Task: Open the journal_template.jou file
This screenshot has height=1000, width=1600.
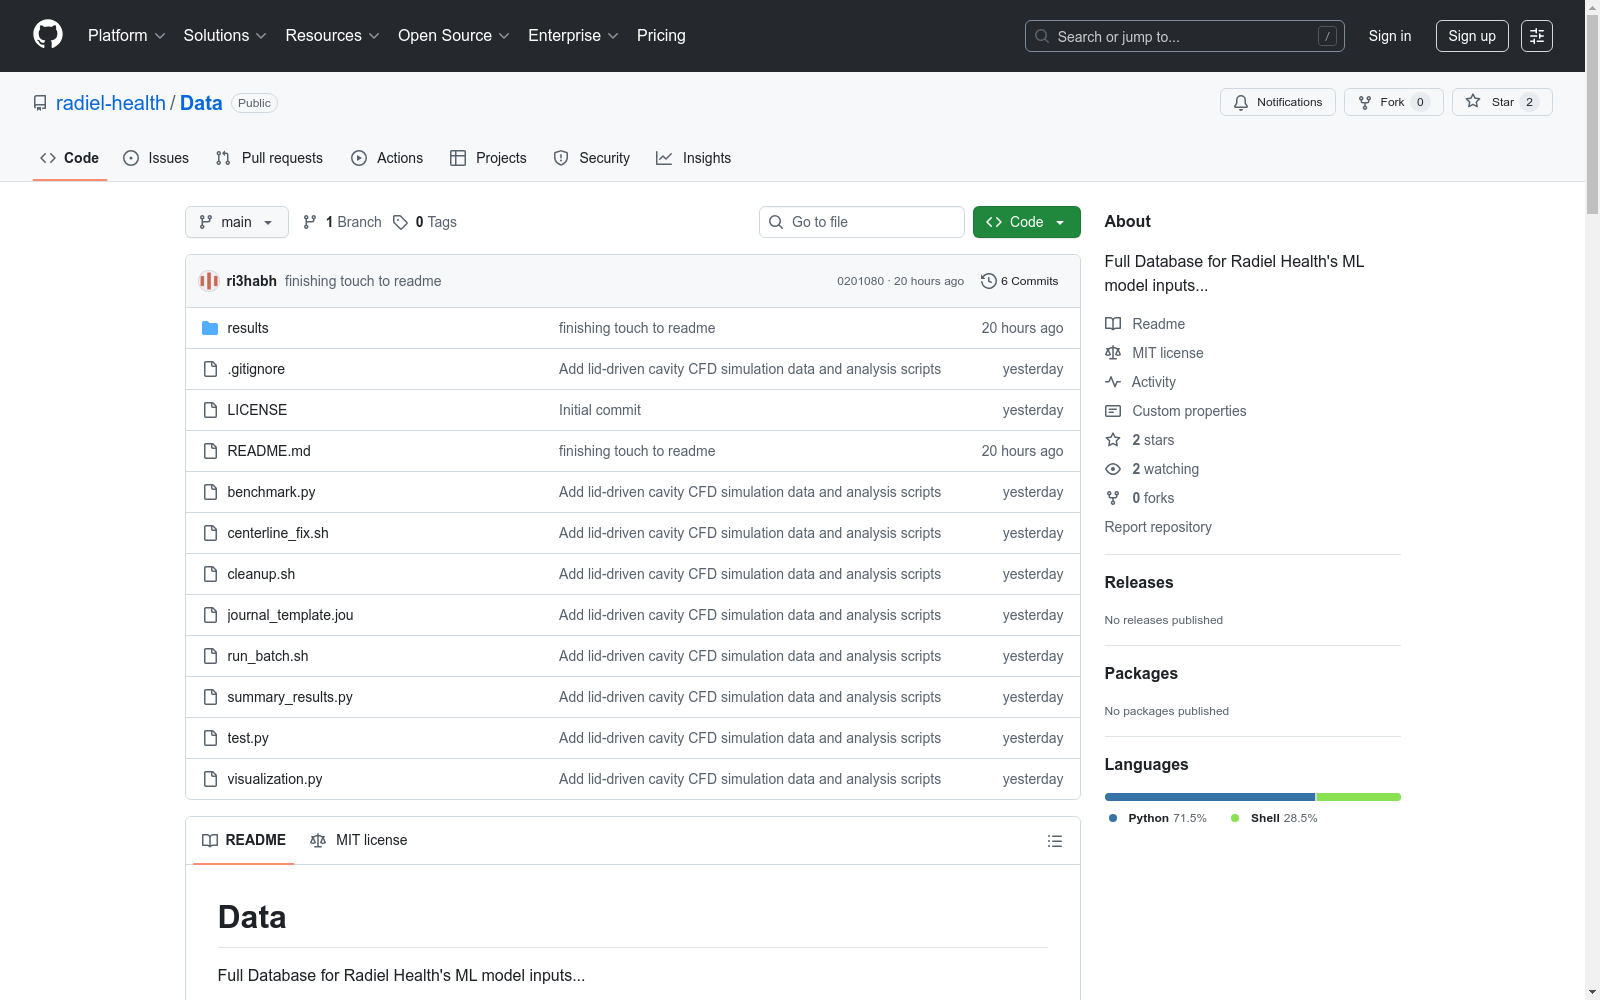Action: pyautogui.click(x=290, y=615)
